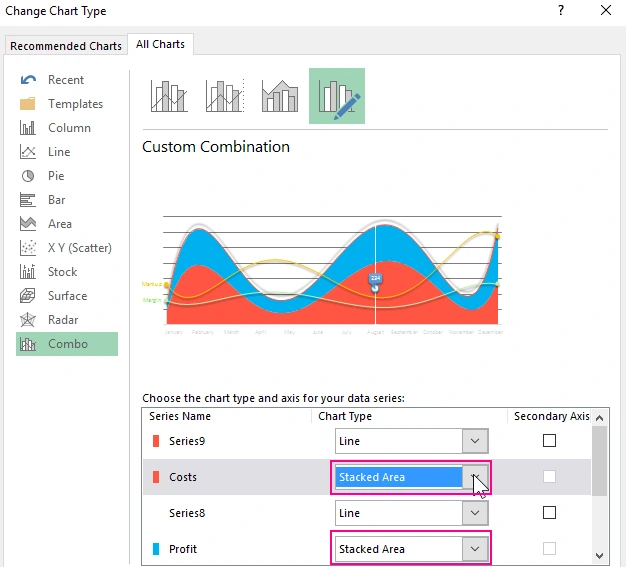Switch to the All Charts tab
This screenshot has width=626, height=567.
[162, 44]
